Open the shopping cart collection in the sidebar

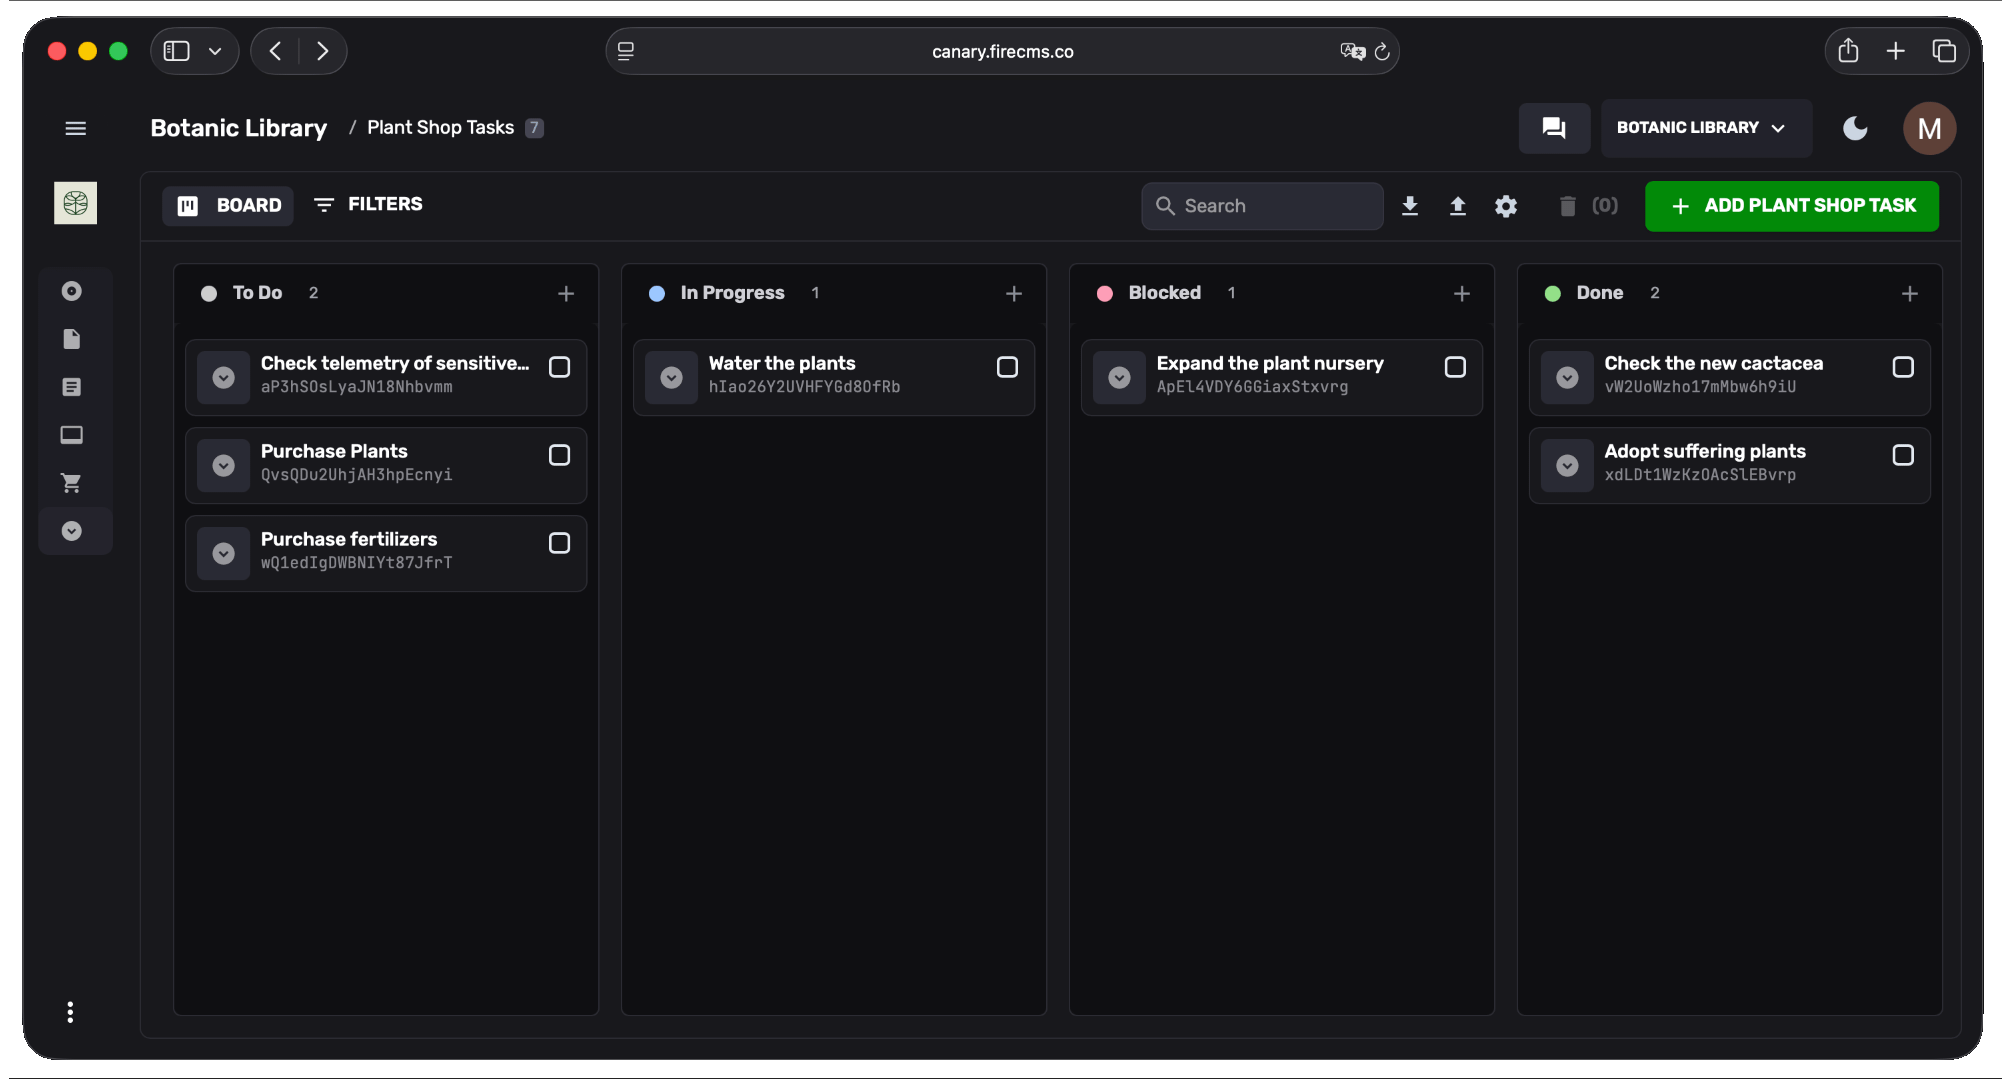[x=71, y=482]
